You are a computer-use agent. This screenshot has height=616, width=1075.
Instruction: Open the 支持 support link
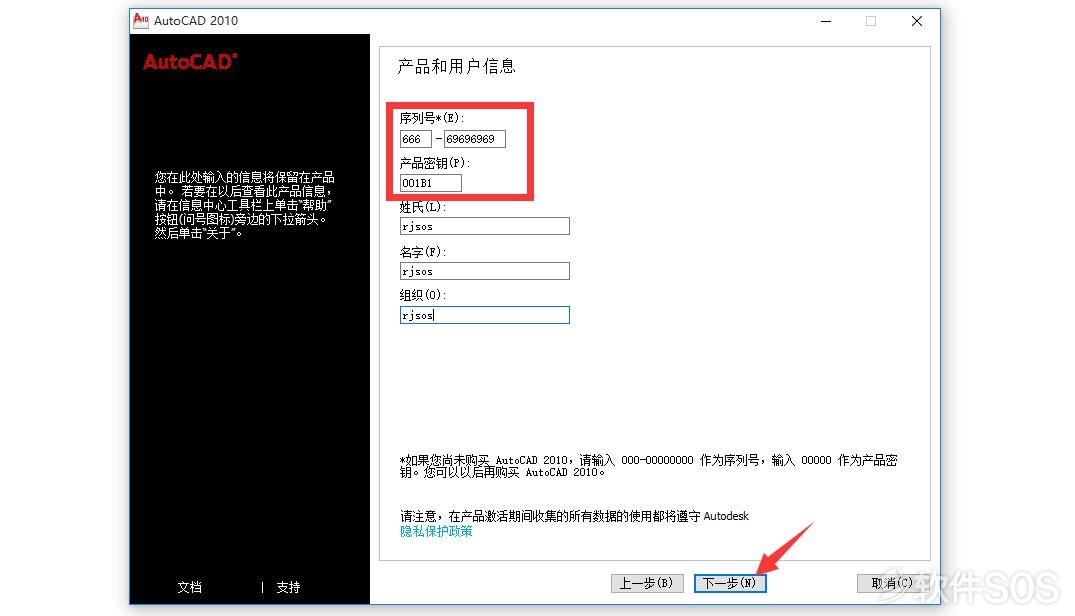click(288, 587)
